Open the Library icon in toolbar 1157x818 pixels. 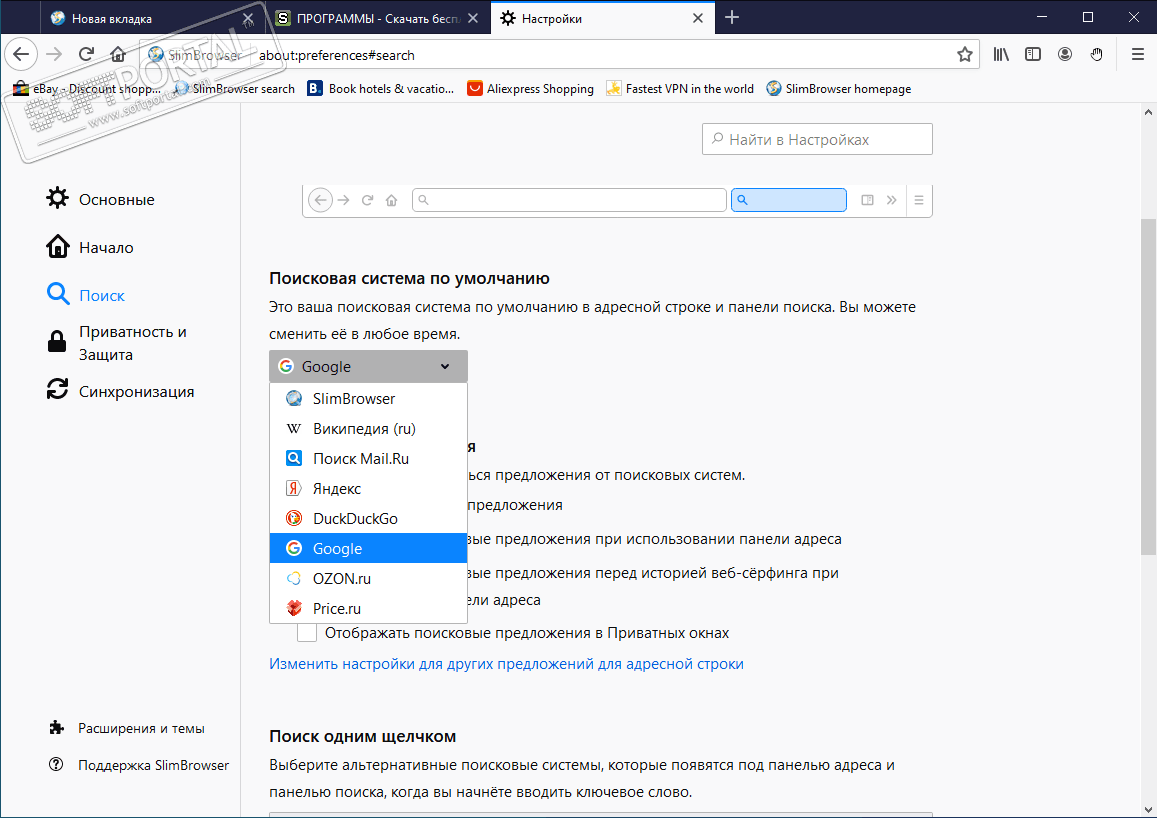(1001, 55)
